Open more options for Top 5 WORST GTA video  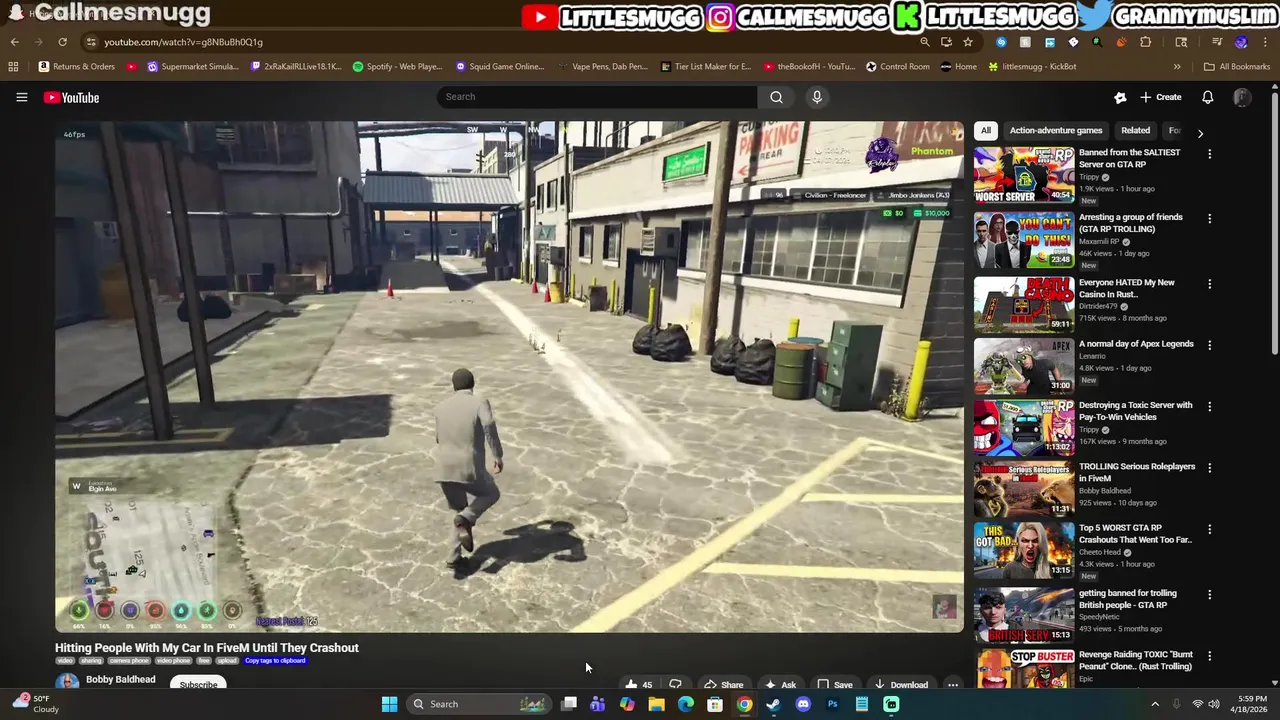[1209, 529]
